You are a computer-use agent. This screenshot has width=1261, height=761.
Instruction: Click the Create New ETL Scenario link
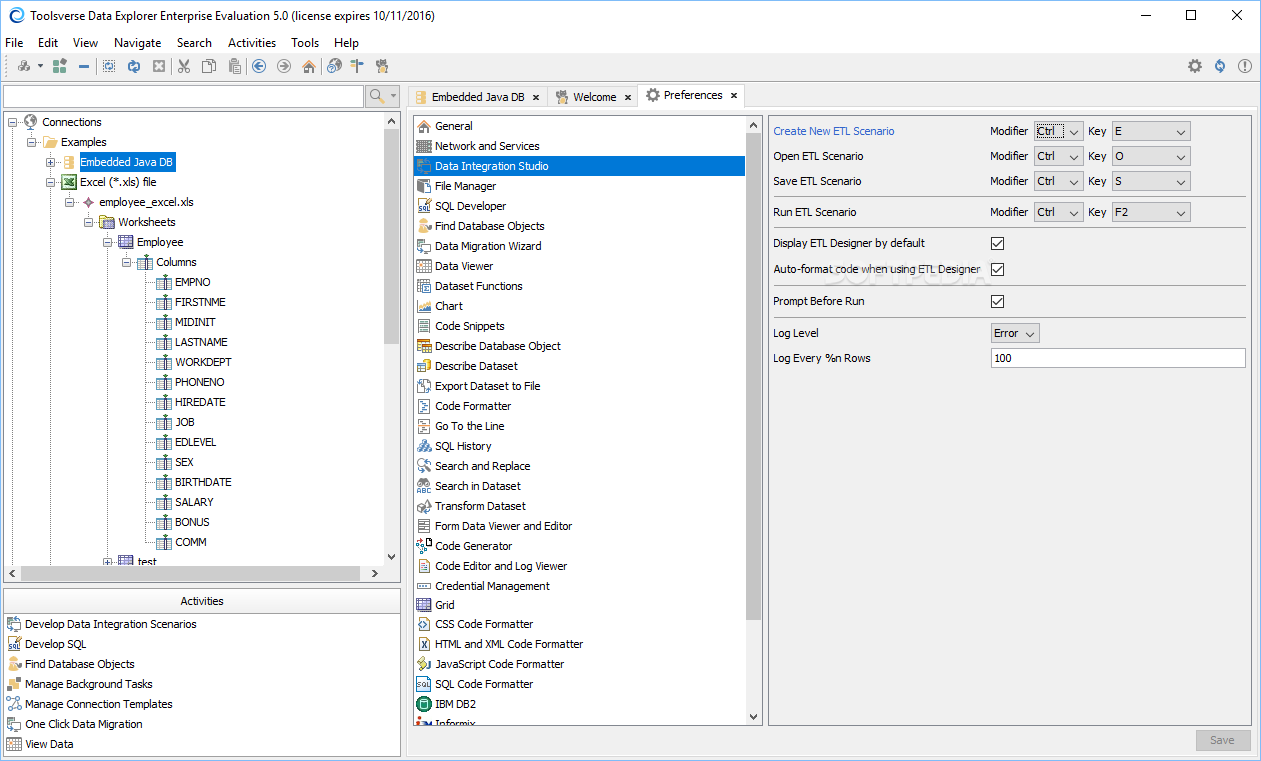pos(834,131)
